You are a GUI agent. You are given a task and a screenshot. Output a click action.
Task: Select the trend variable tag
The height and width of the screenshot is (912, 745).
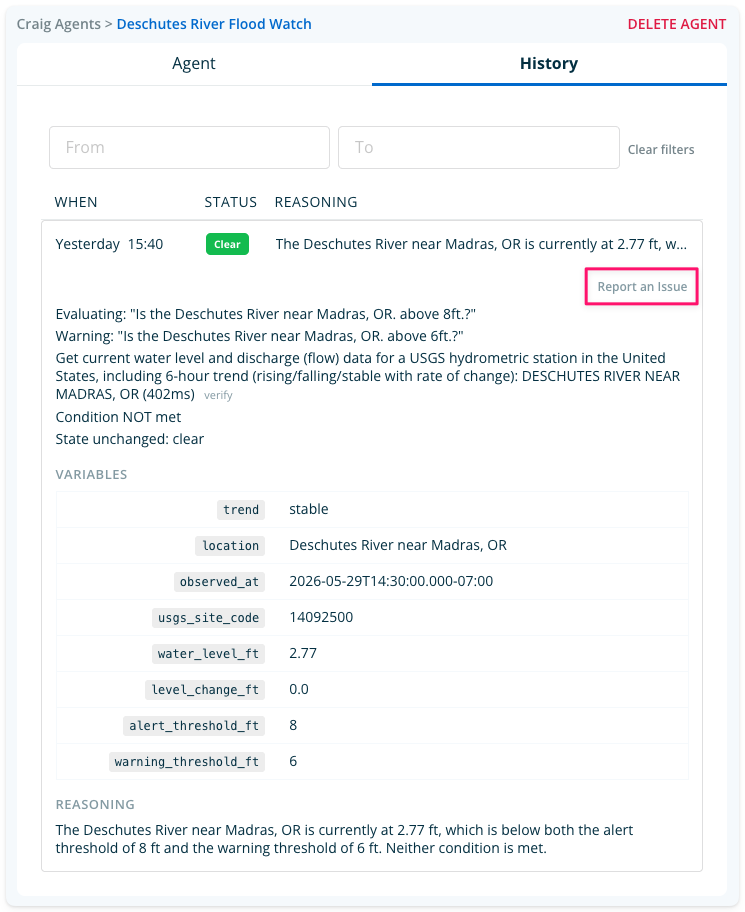coord(241,510)
